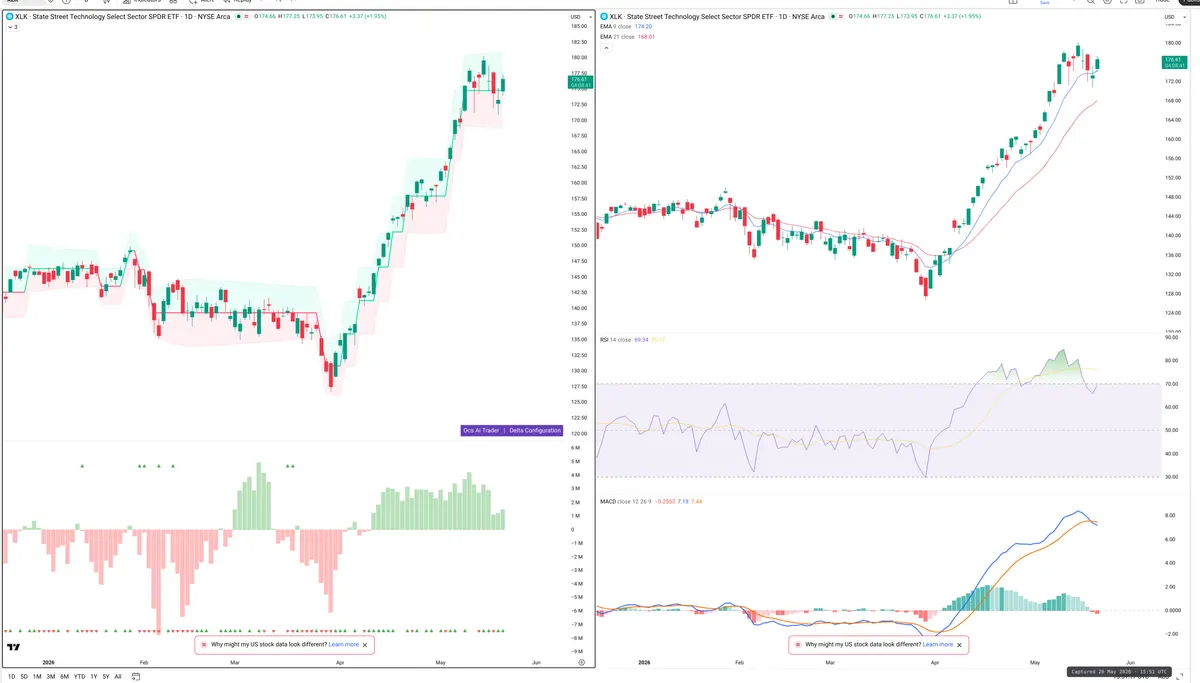1200x683 pixels.
Task: Click the XLK symbol logo on left chart
Action: tap(9, 17)
